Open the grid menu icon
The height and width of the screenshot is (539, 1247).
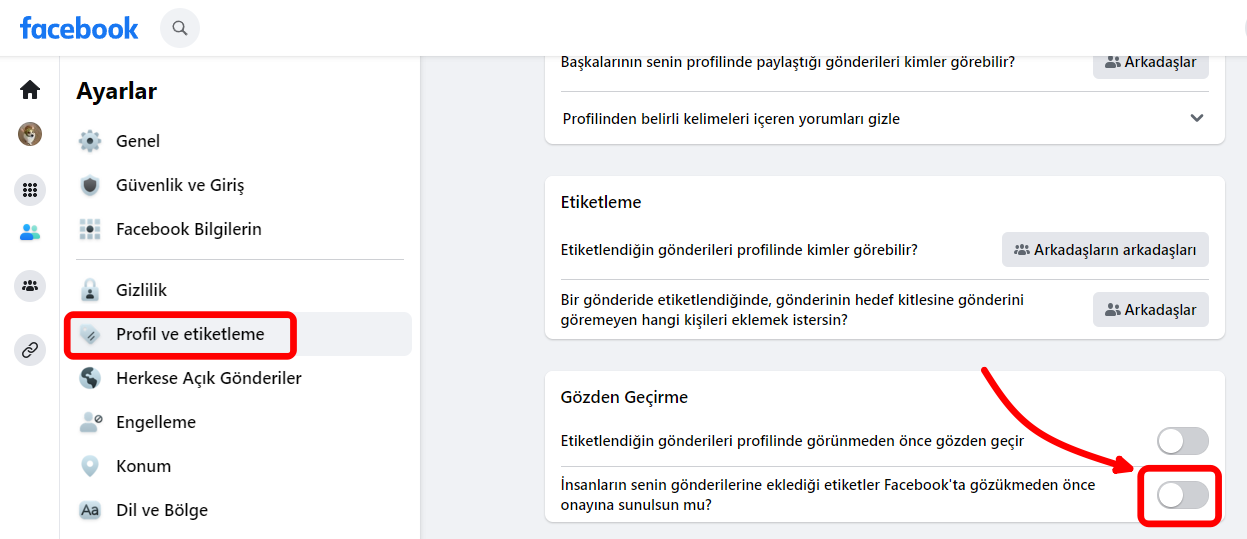click(x=30, y=190)
